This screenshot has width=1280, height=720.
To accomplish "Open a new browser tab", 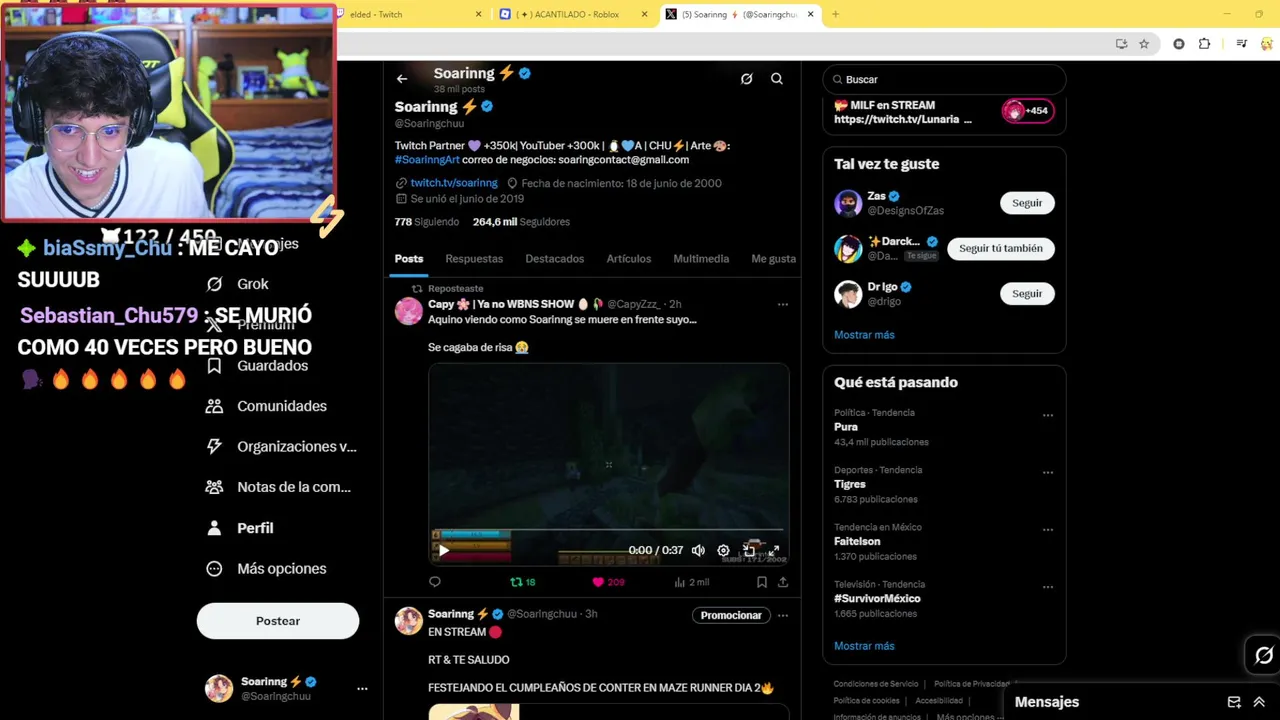I will (835, 14).
